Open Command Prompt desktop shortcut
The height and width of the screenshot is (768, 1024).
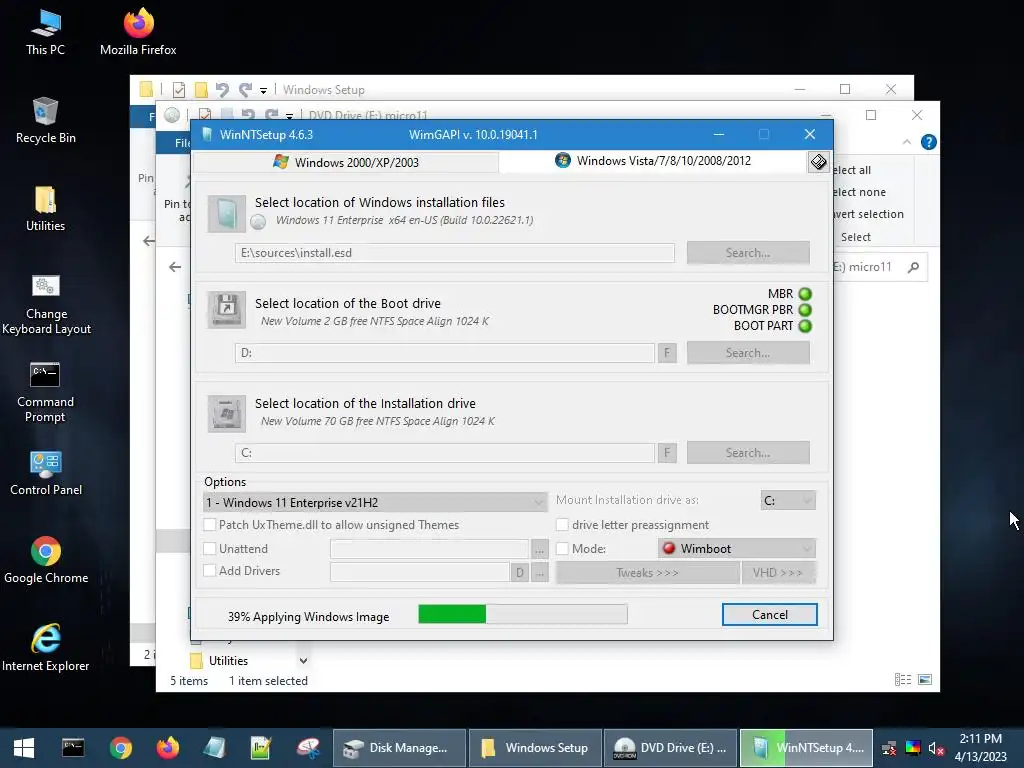pos(46,392)
